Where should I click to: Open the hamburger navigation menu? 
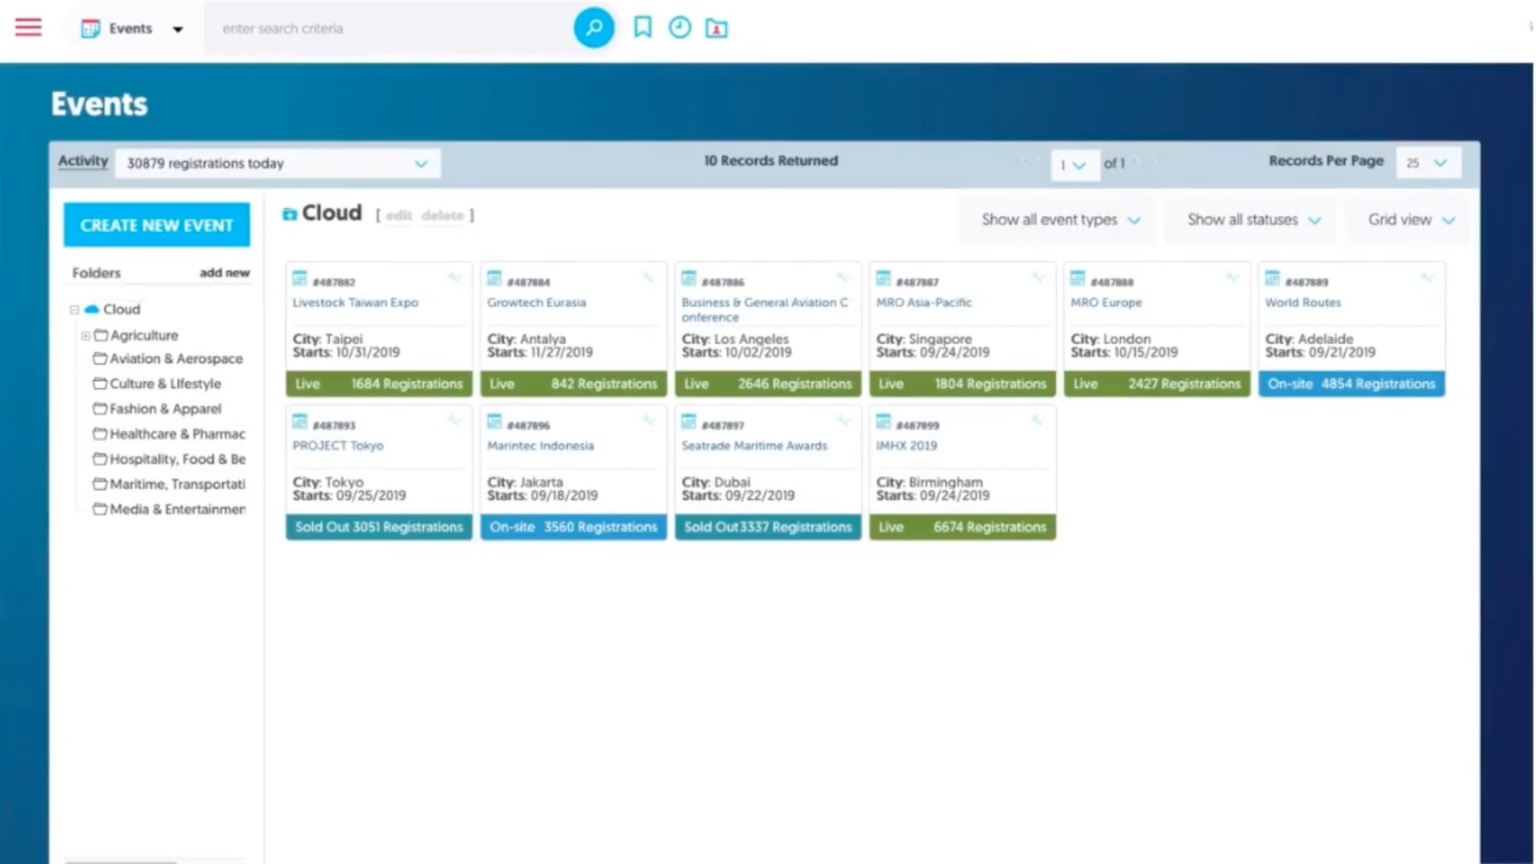(x=27, y=27)
